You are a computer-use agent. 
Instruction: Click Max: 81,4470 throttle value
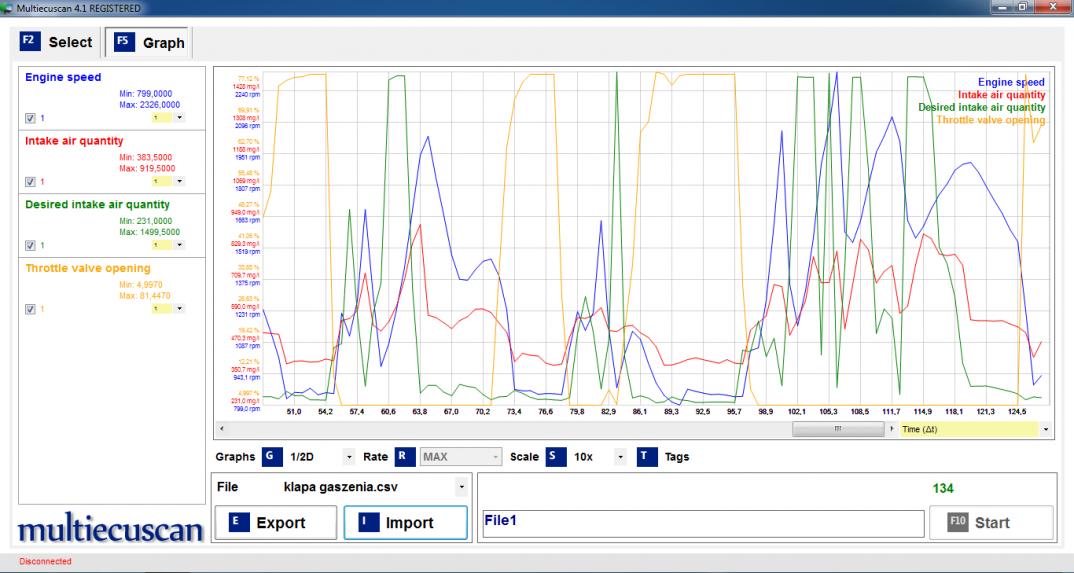tap(145, 296)
